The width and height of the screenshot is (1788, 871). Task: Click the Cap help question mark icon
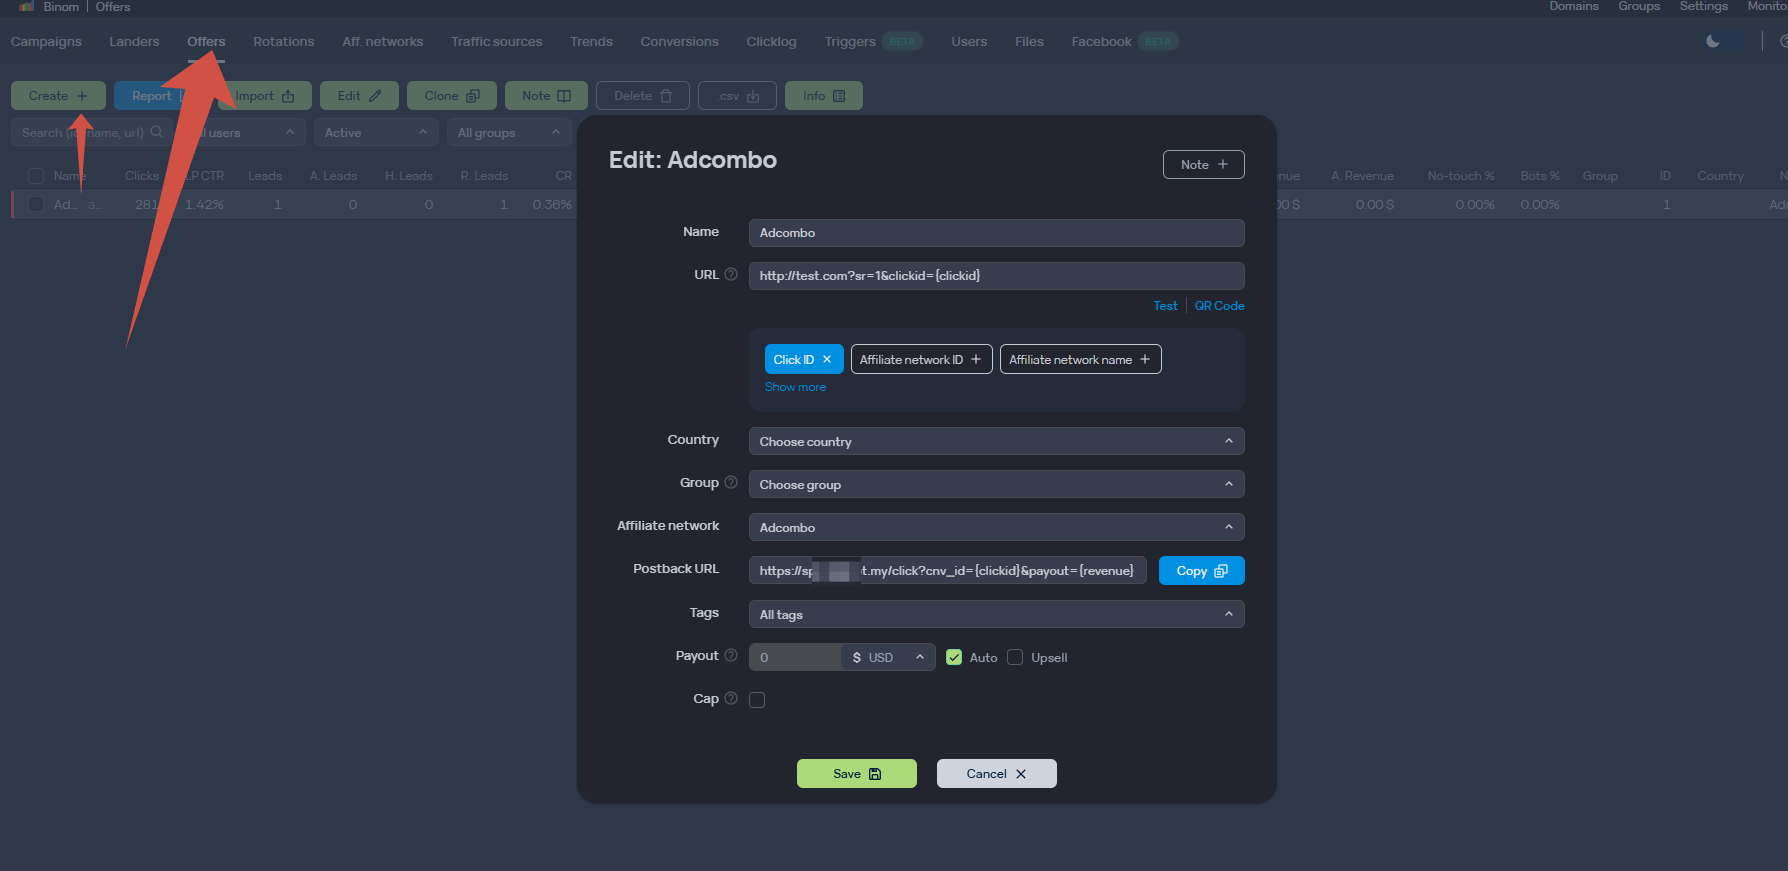pos(731,699)
